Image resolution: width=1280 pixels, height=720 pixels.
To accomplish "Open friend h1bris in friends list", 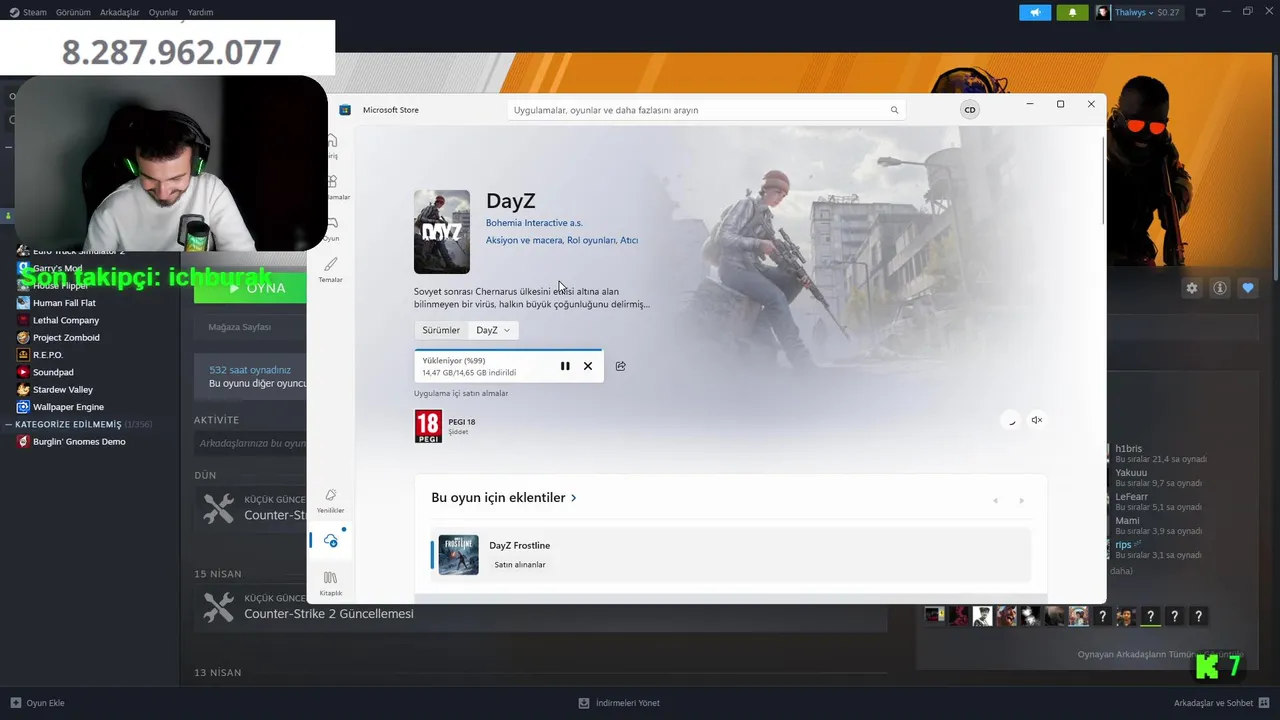I will [1129, 449].
